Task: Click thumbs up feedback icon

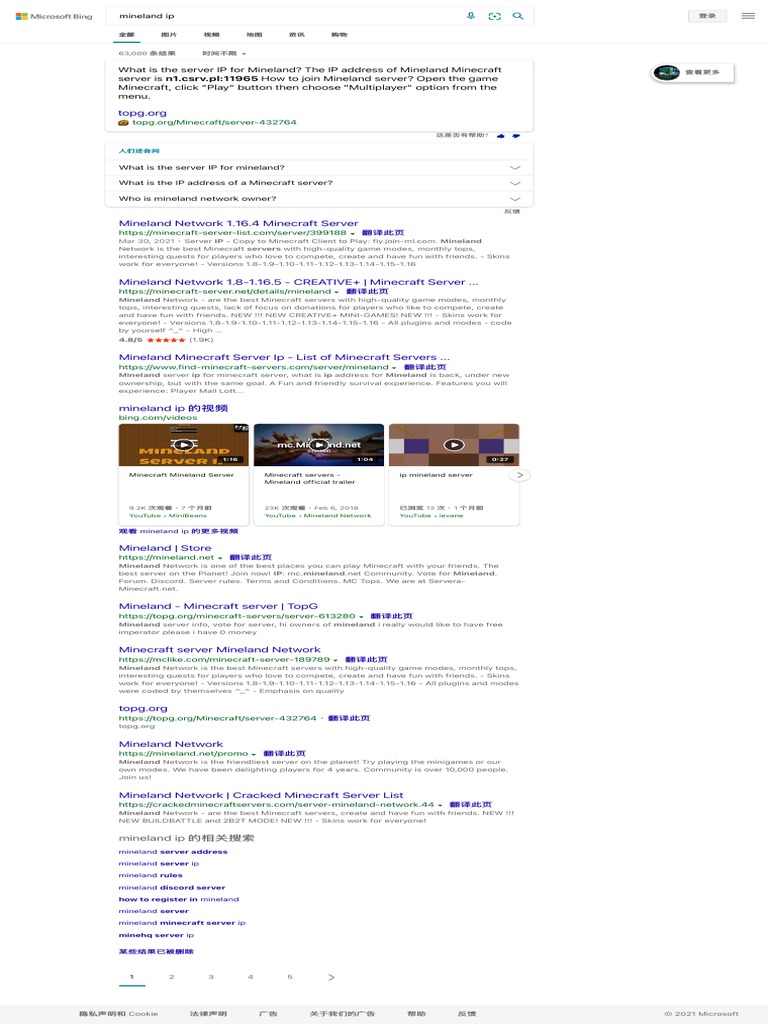Action: point(501,136)
